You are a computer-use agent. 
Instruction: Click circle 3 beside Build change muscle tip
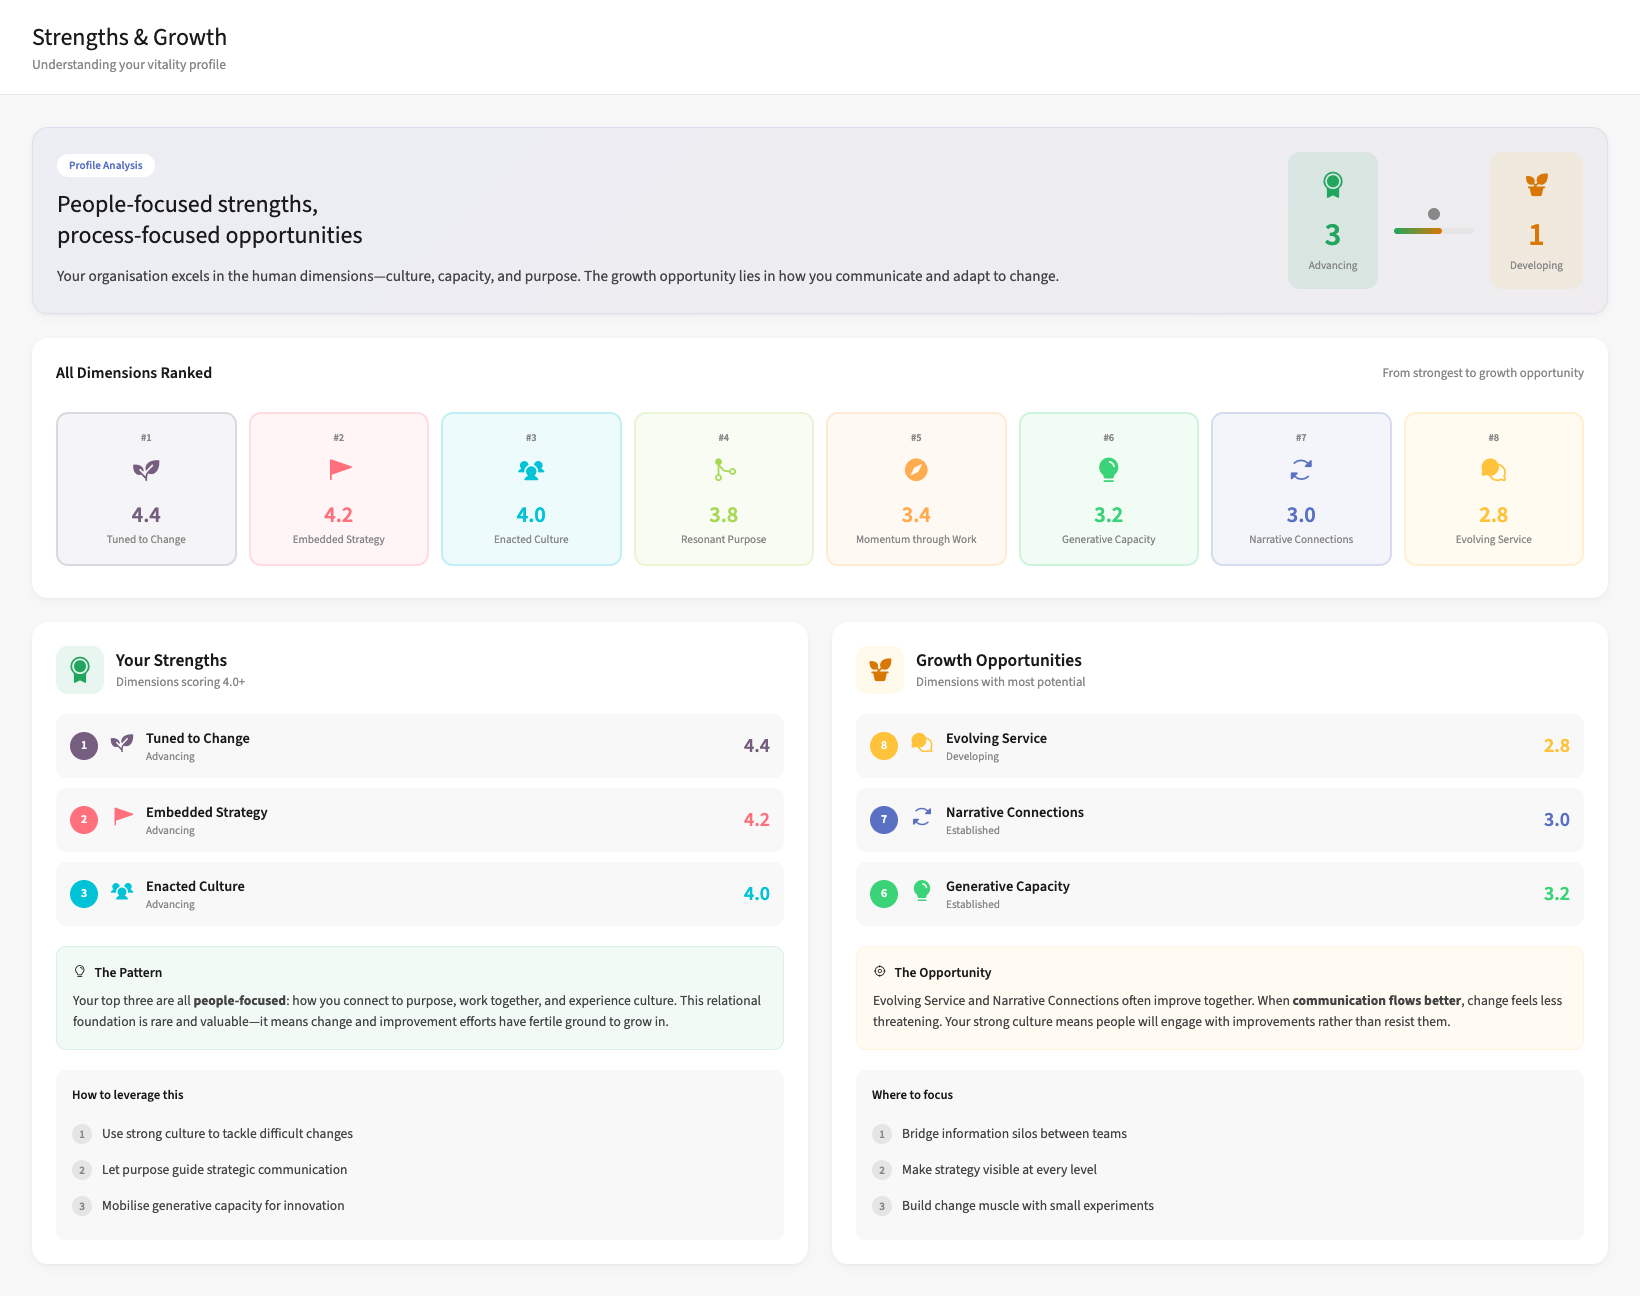click(882, 1206)
